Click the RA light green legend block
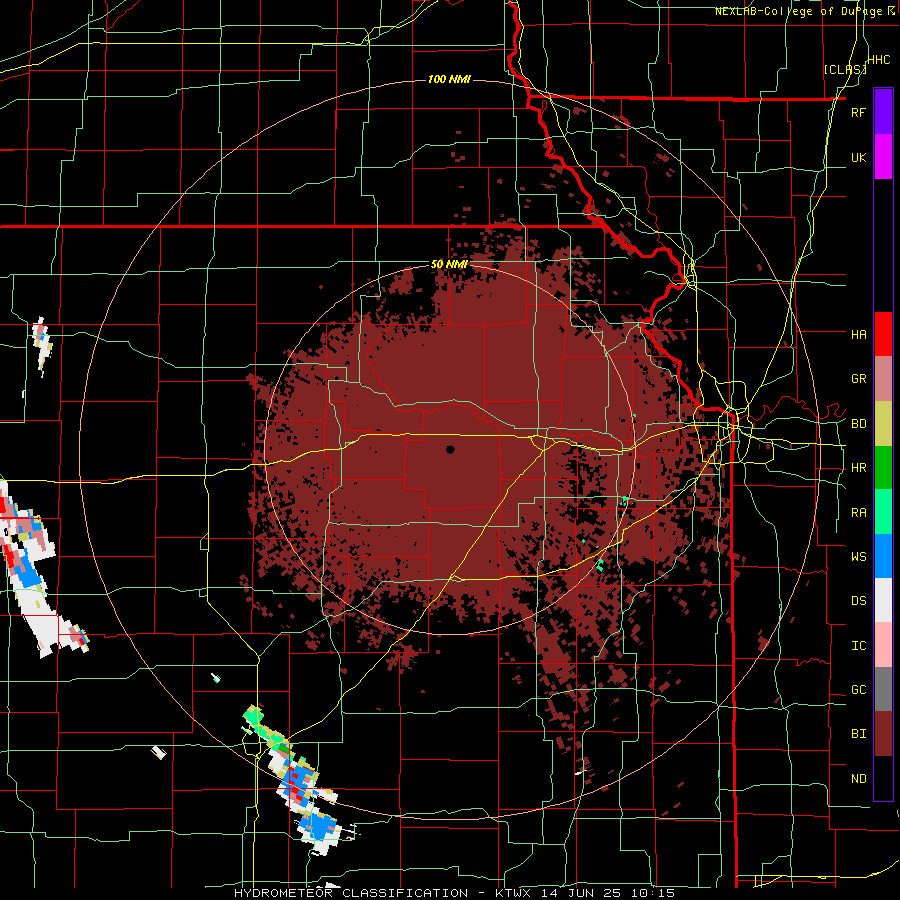The height and width of the screenshot is (900, 900). 883,512
